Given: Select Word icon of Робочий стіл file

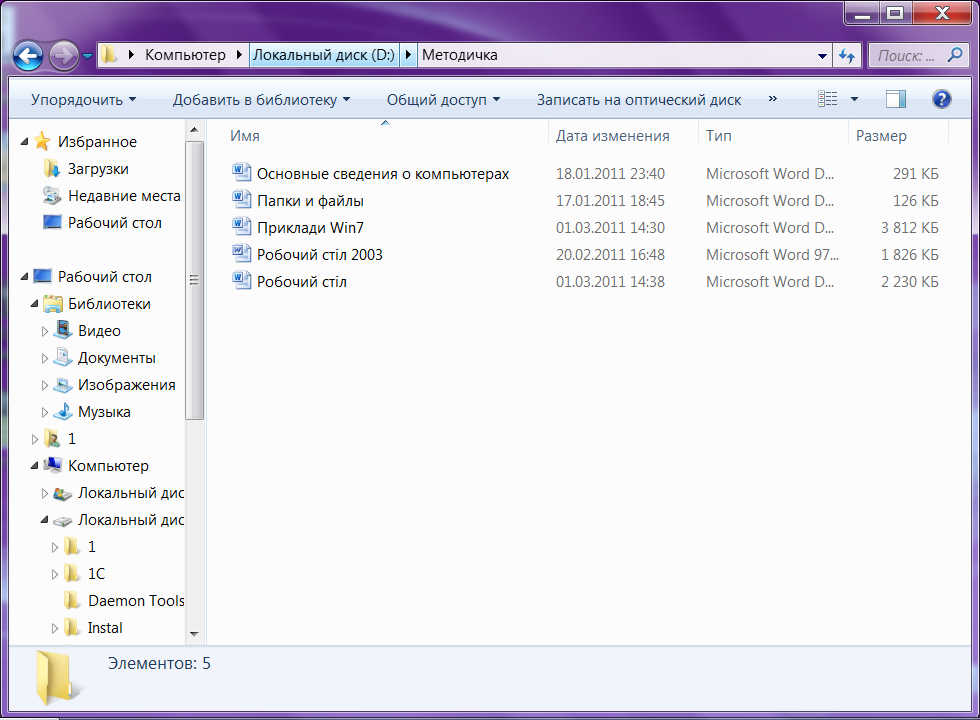Looking at the screenshot, I should [241, 281].
